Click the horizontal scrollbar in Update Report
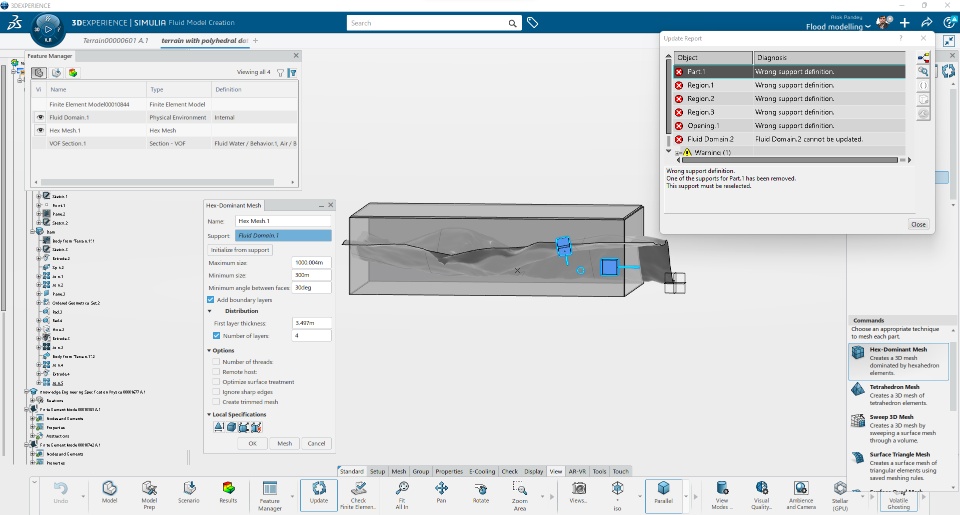 pyautogui.click(x=790, y=160)
